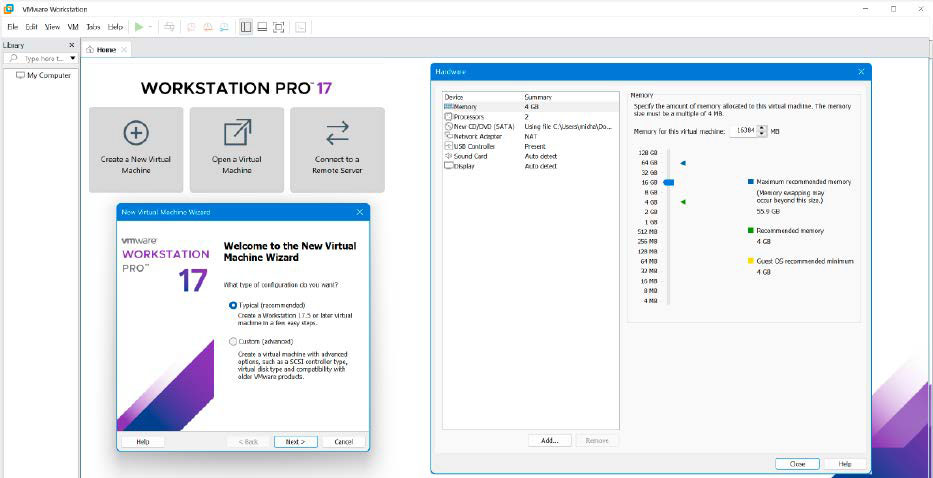Click the Add... button in Hardware dialog

click(x=550, y=440)
